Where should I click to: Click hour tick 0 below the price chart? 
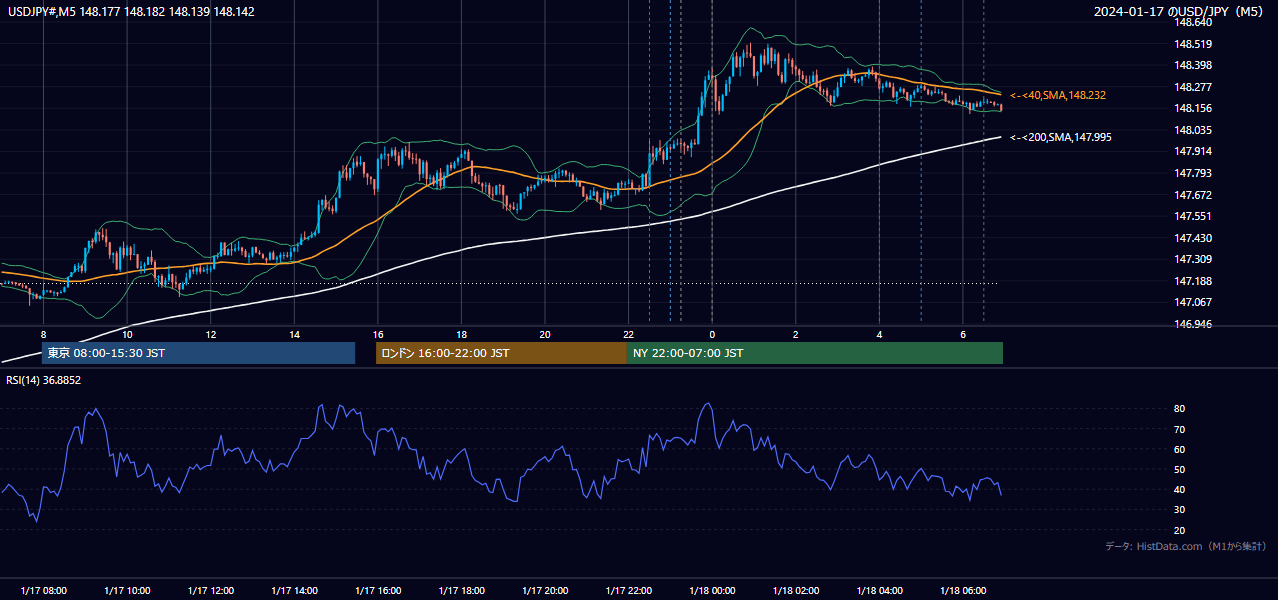click(x=712, y=334)
